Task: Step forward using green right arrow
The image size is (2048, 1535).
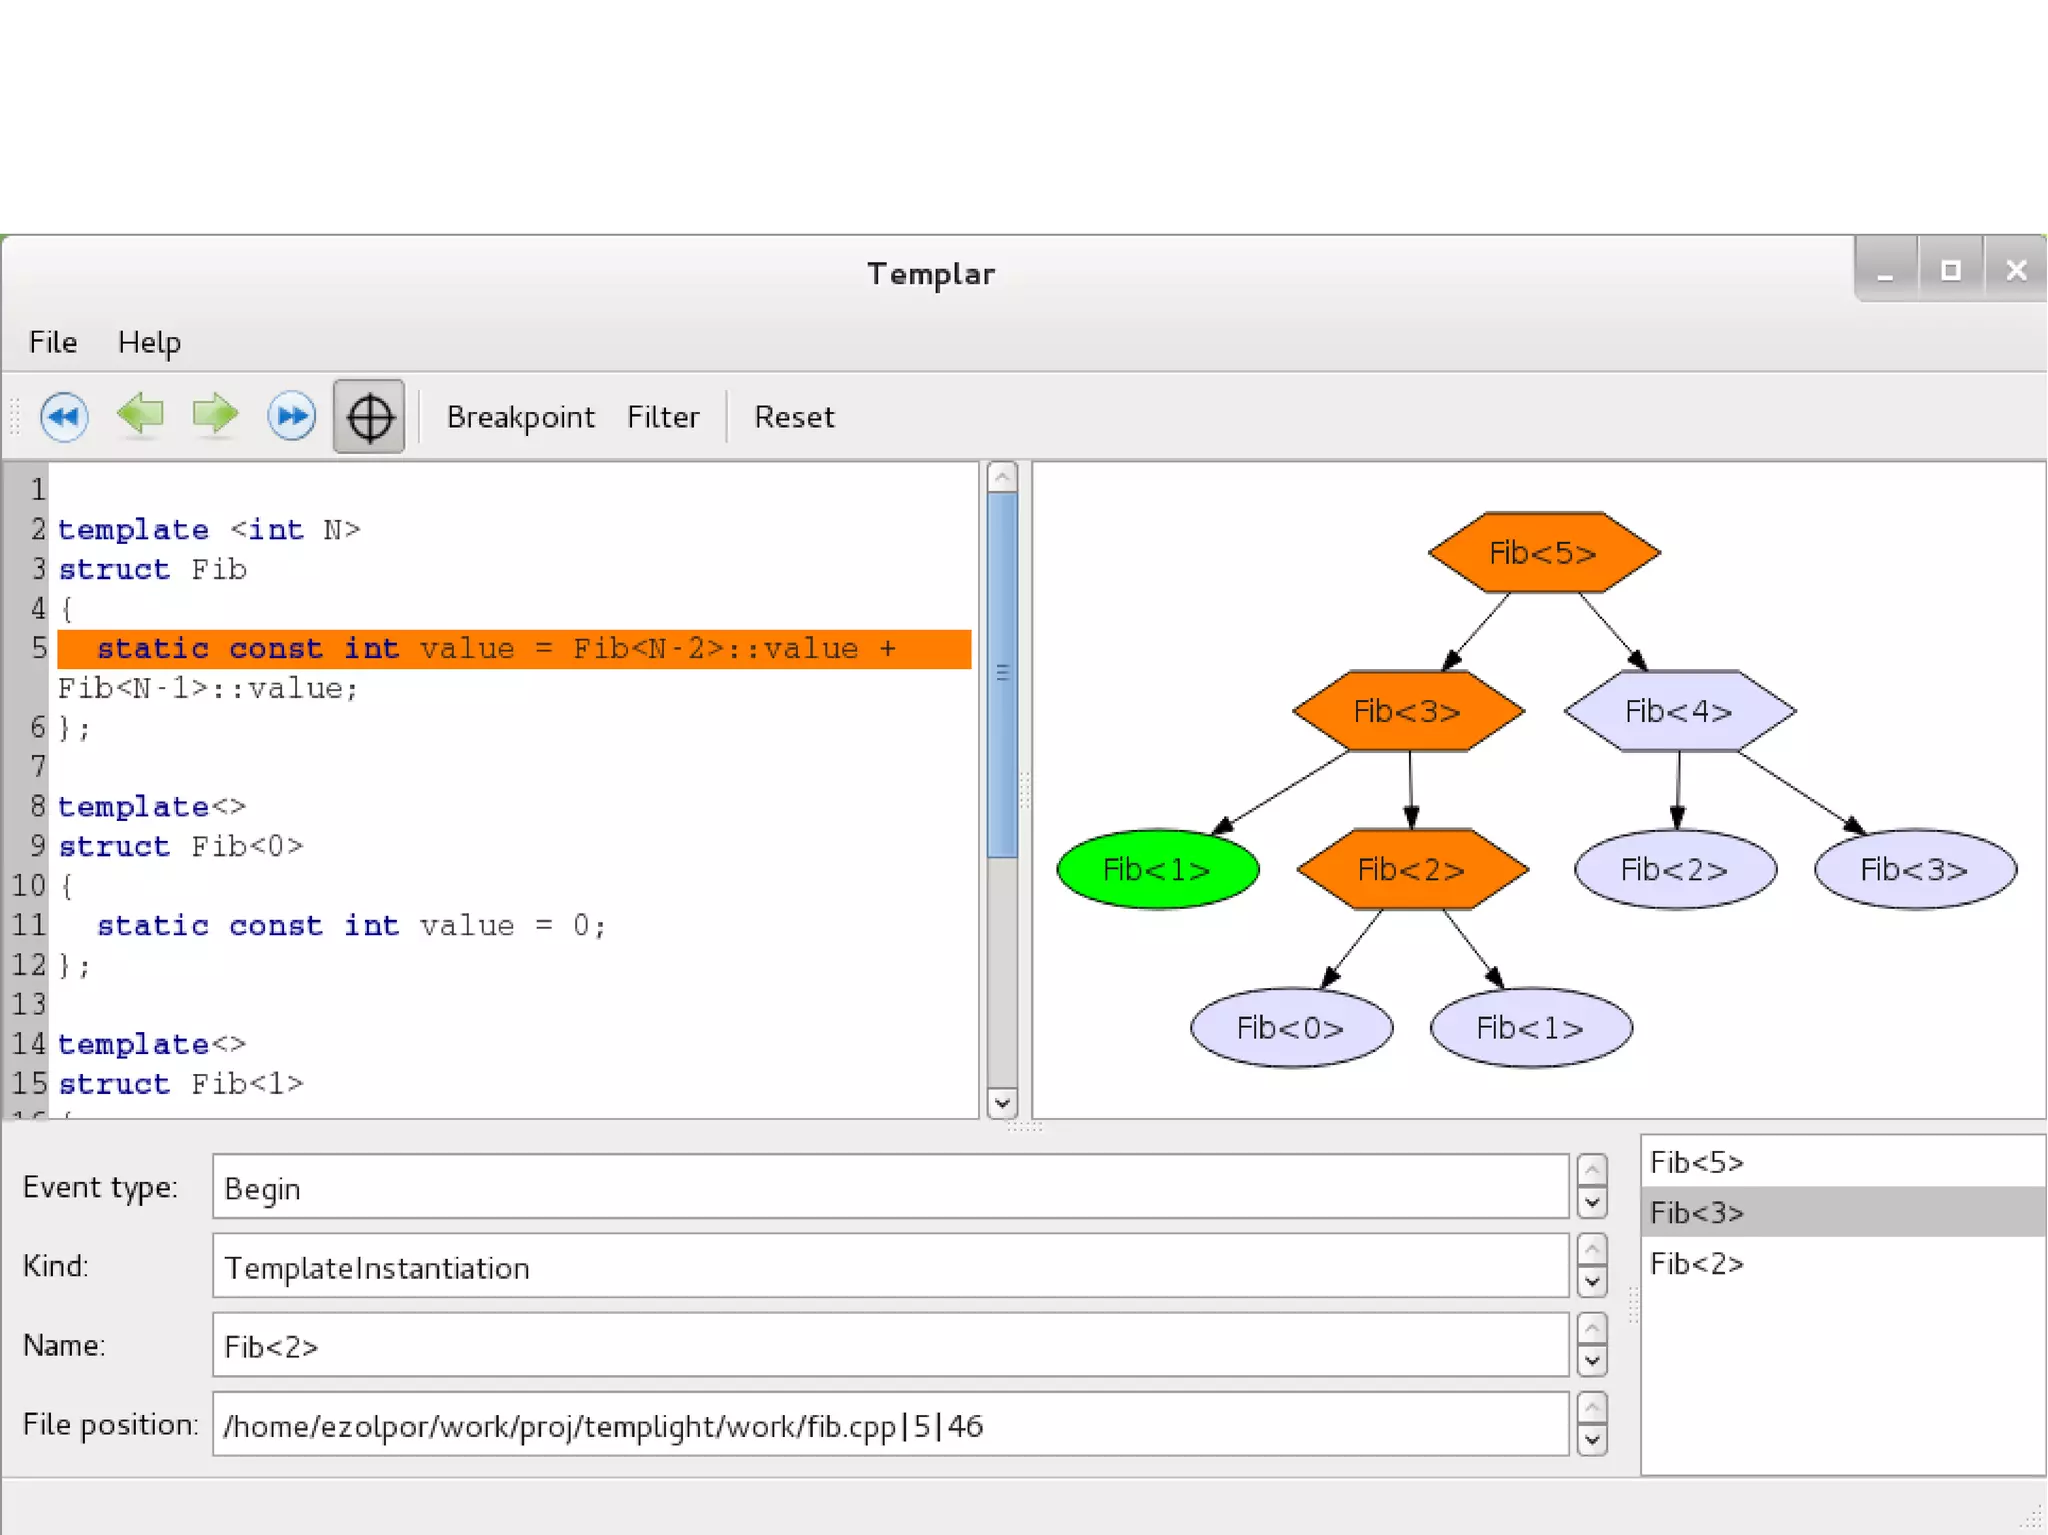Action: pyautogui.click(x=215, y=414)
